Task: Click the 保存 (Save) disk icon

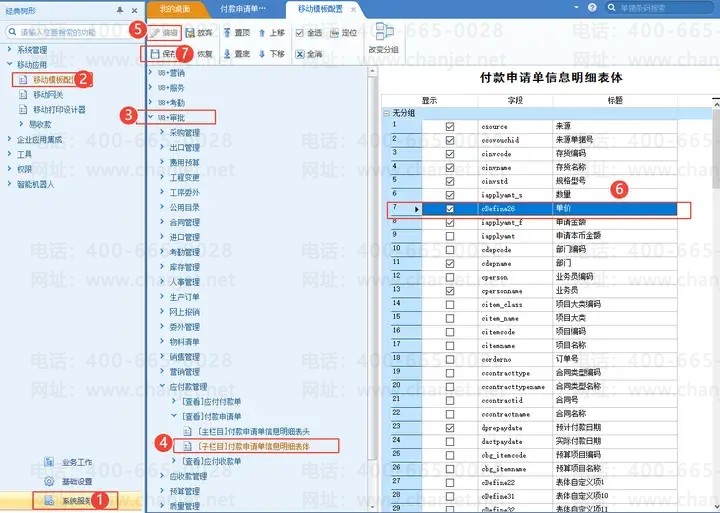Action: tap(155, 53)
